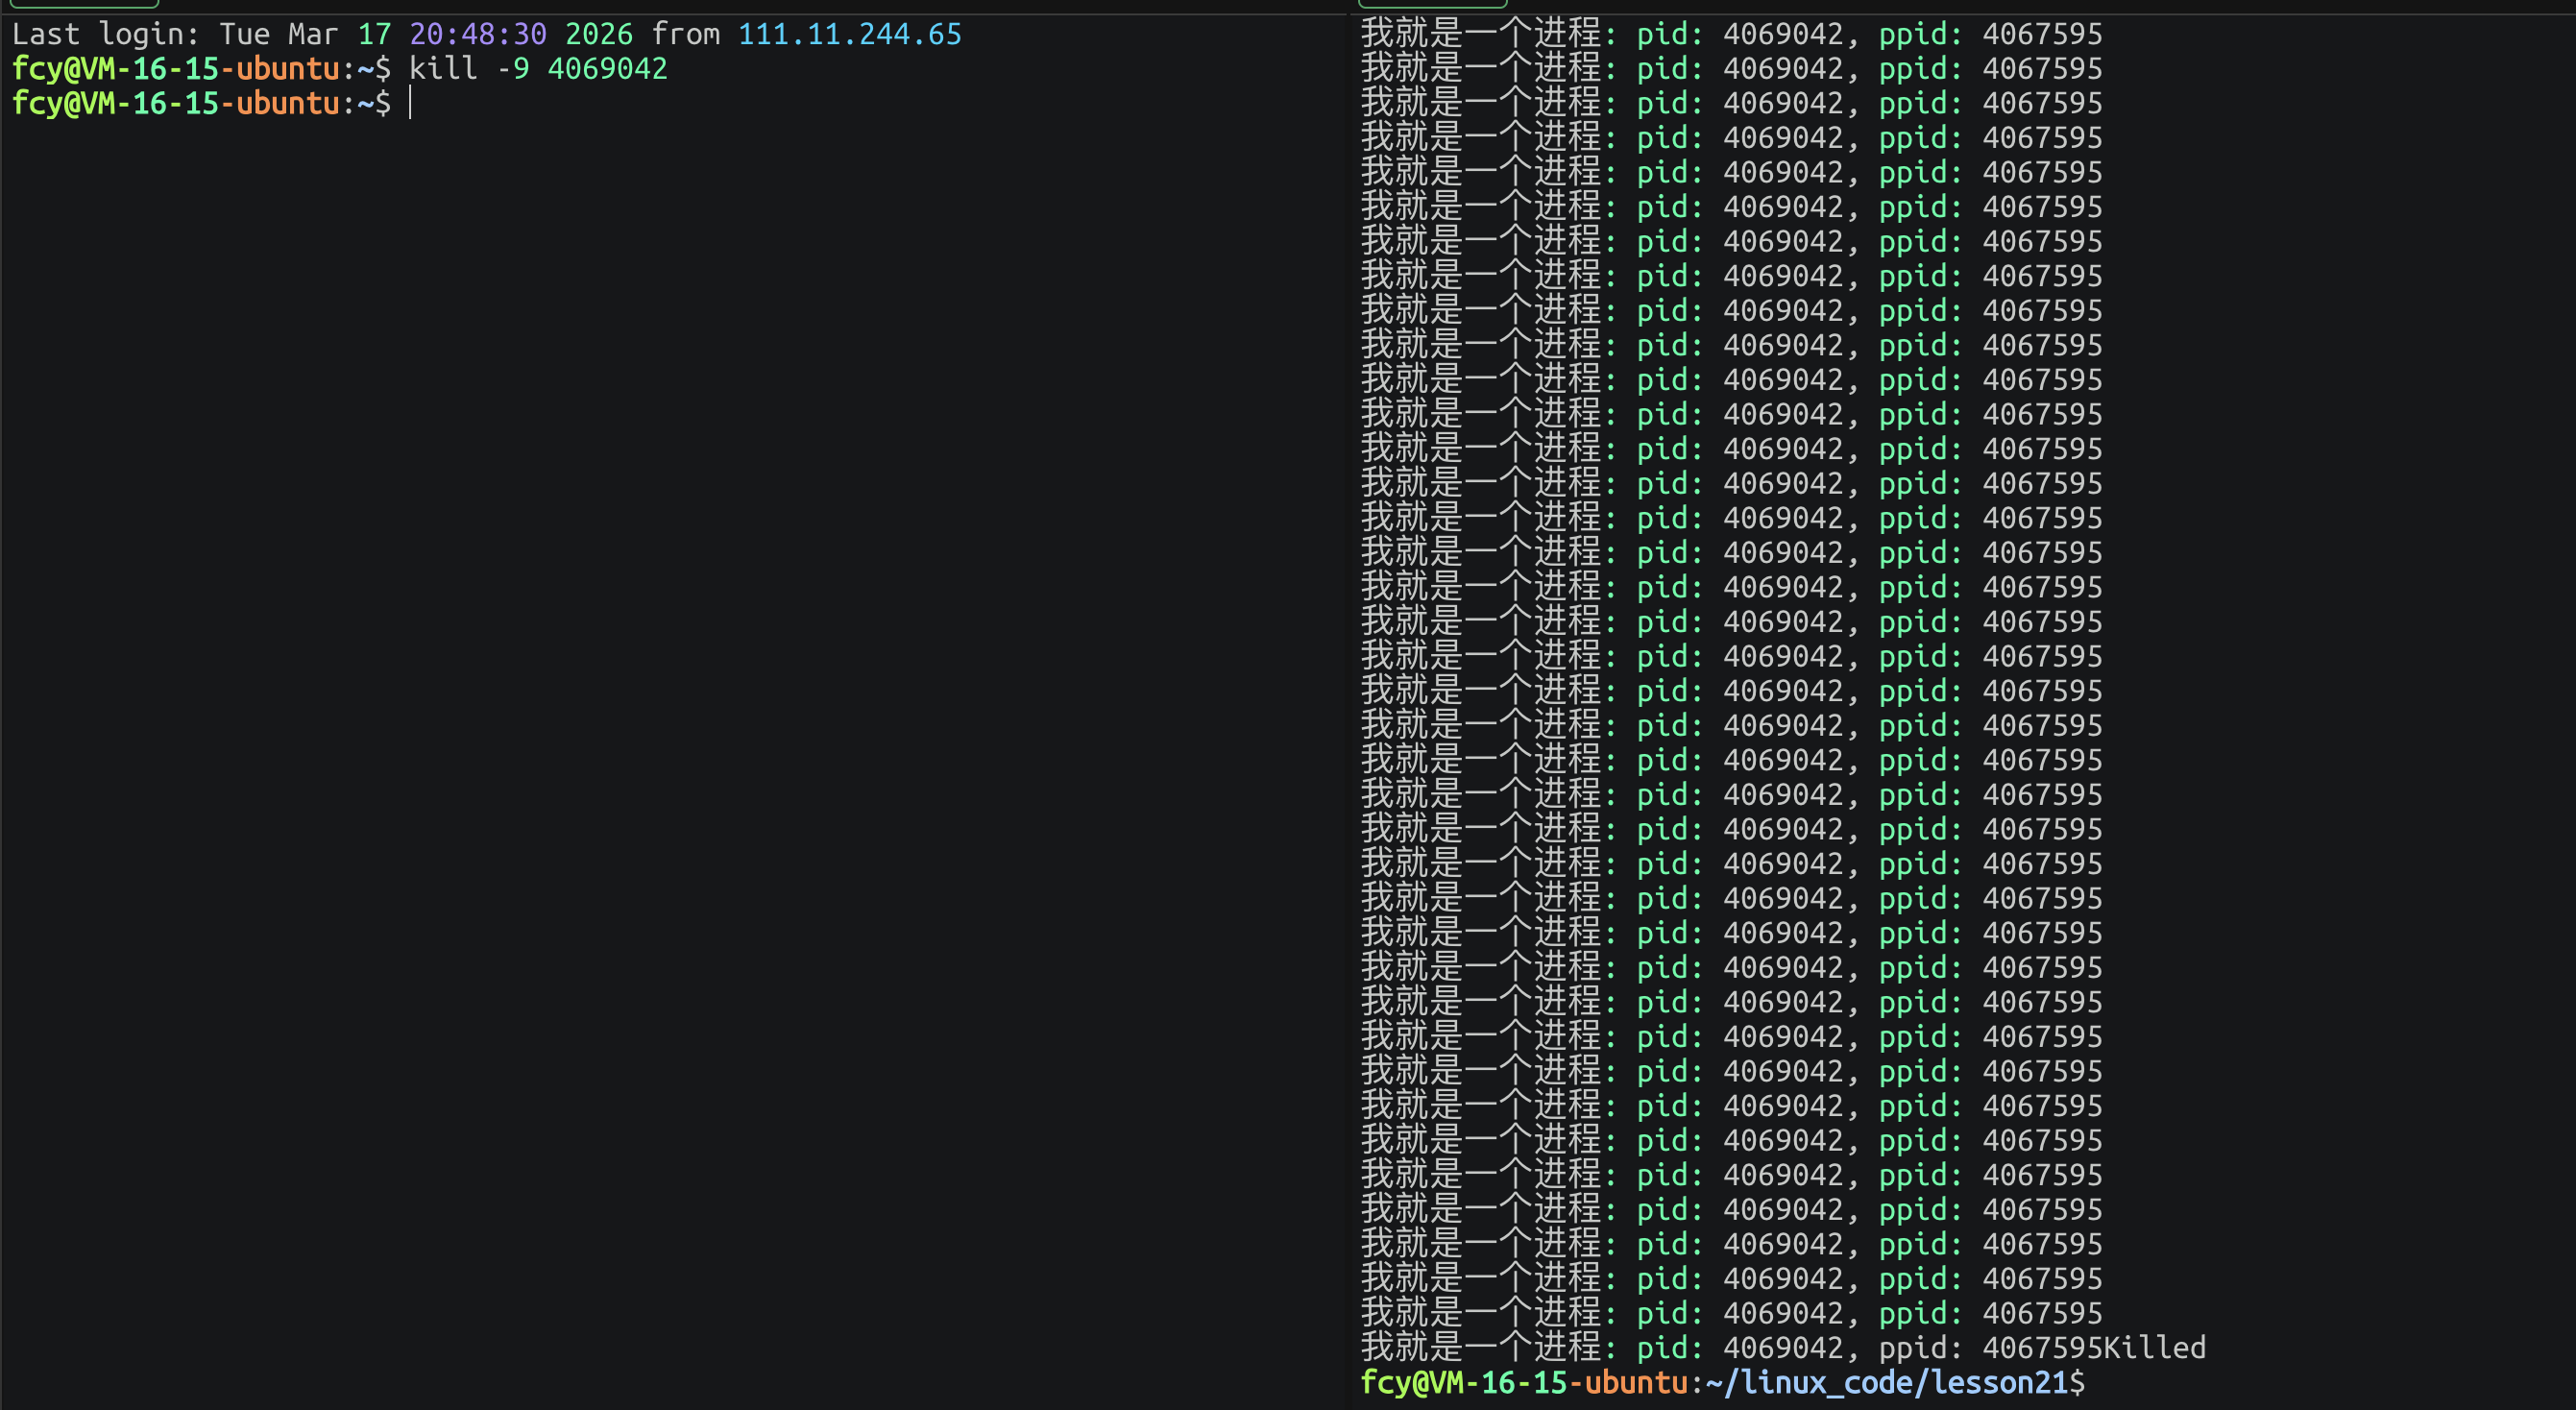Click the year 2026 in login line
This screenshot has height=1410, width=2576.
[x=598, y=34]
